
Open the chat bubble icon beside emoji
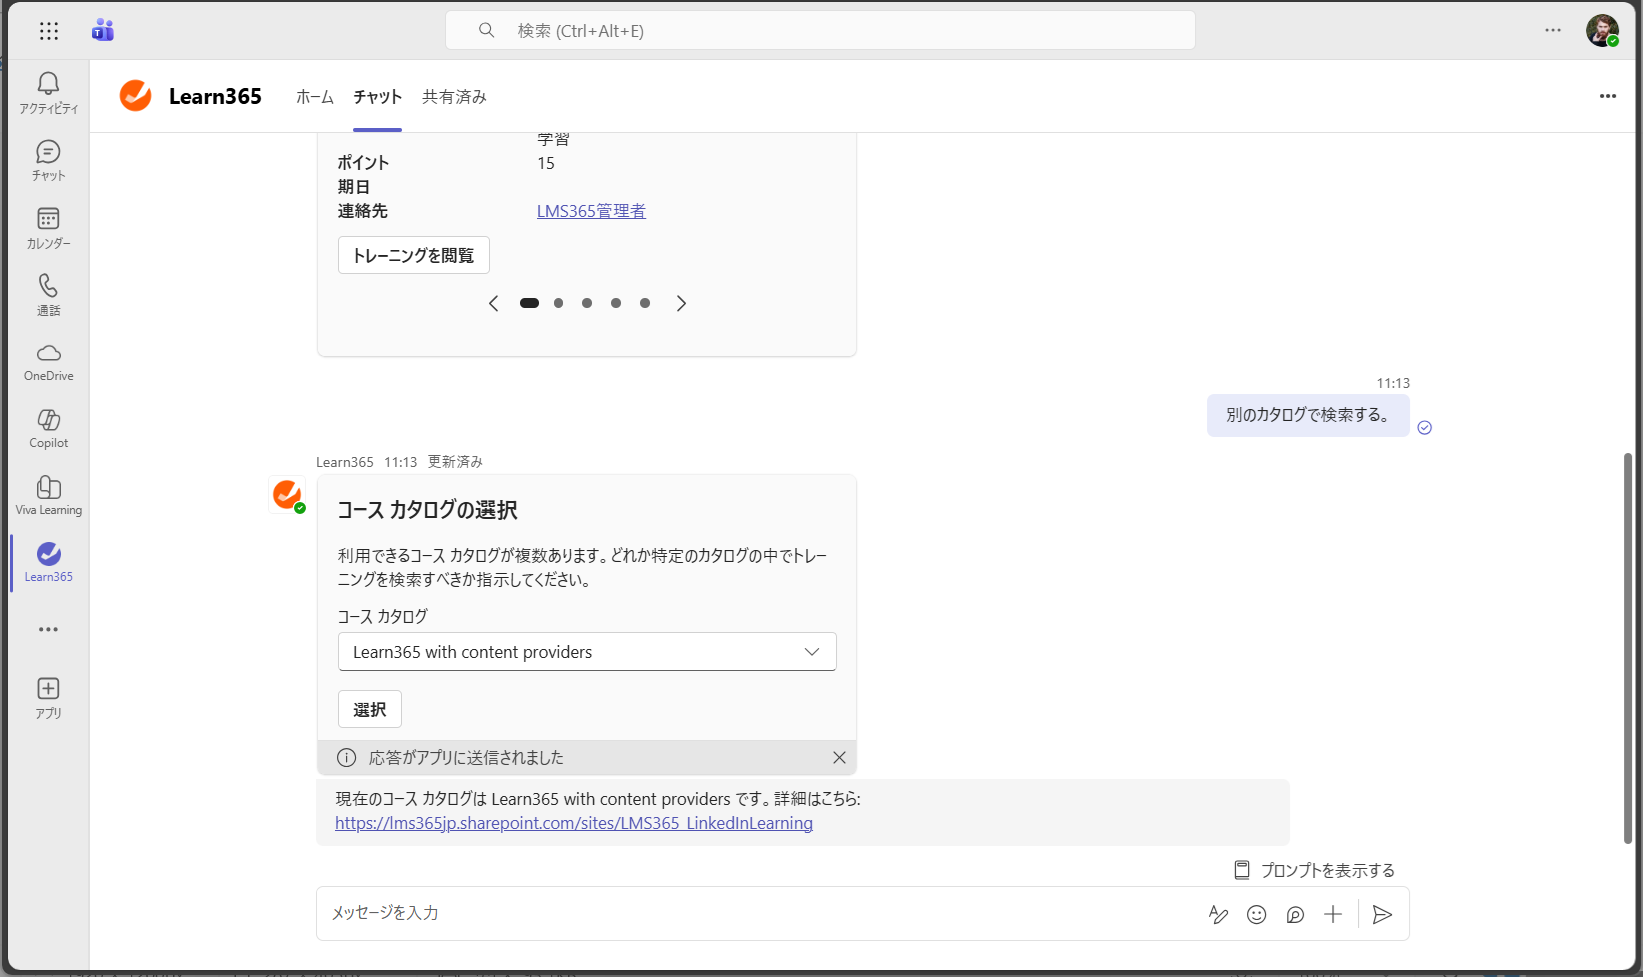point(1295,914)
